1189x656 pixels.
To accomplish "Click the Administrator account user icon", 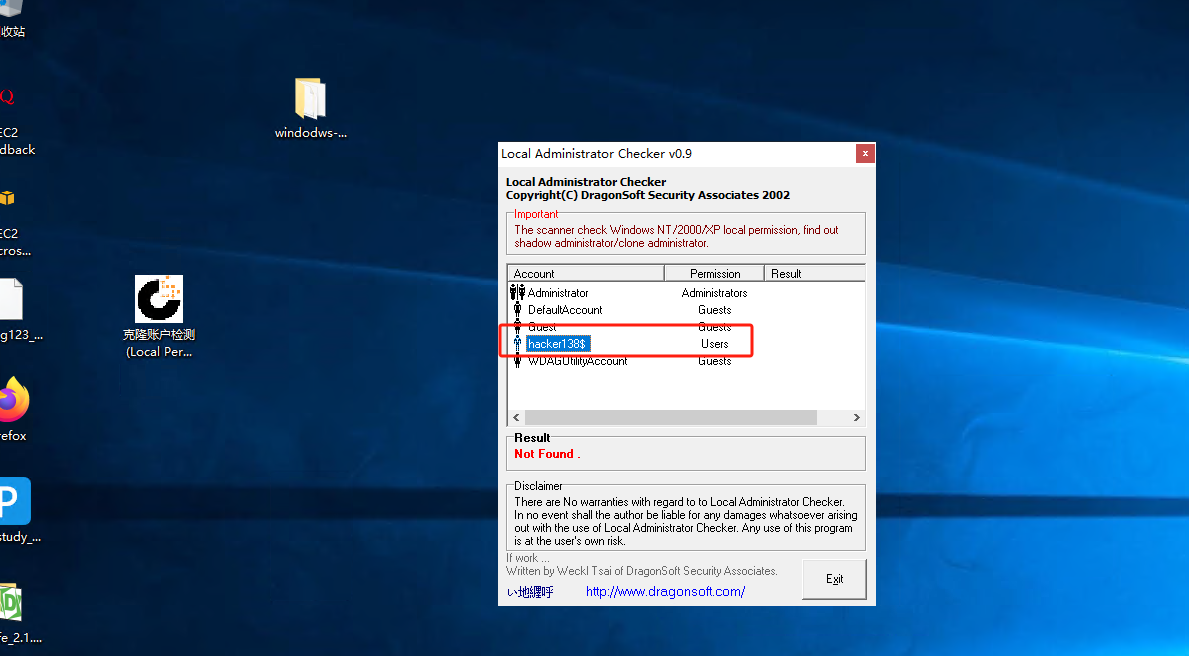I will pyautogui.click(x=517, y=292).
